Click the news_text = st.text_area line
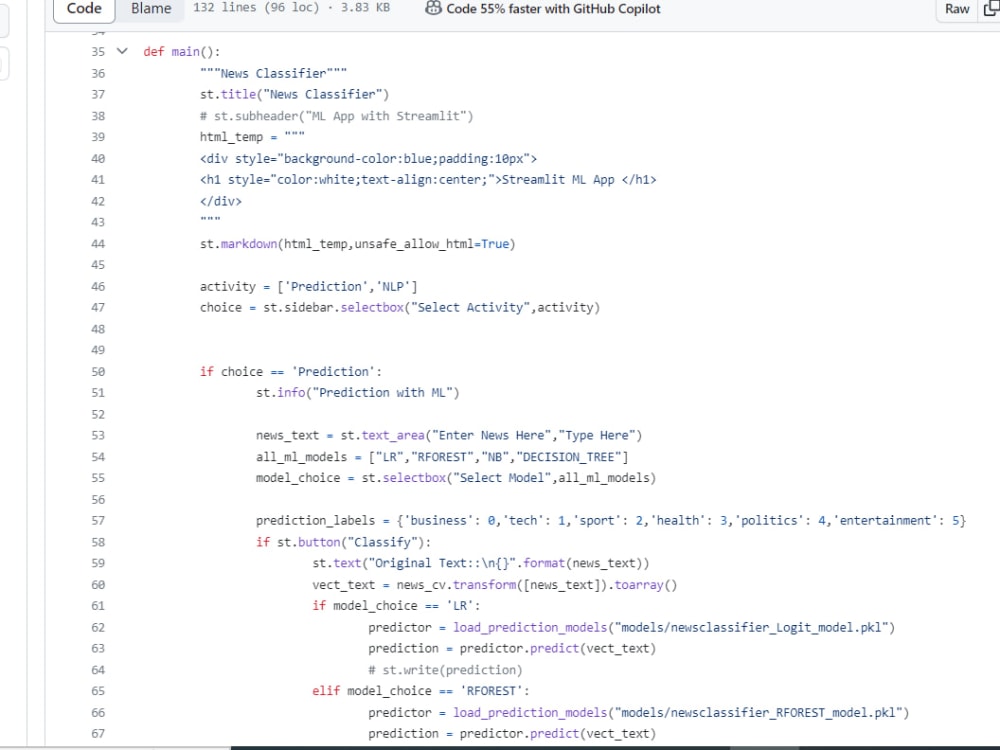 coord(449,436)
